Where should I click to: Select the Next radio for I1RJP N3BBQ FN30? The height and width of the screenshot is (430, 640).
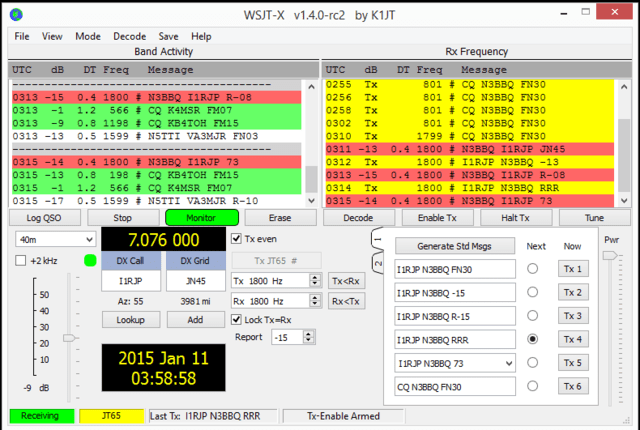click(x=532, y=268)
